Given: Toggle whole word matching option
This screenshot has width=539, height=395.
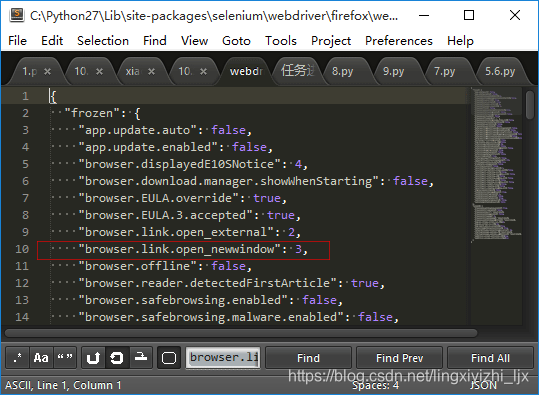Looking at the screenshot, I should coord(65,358).
